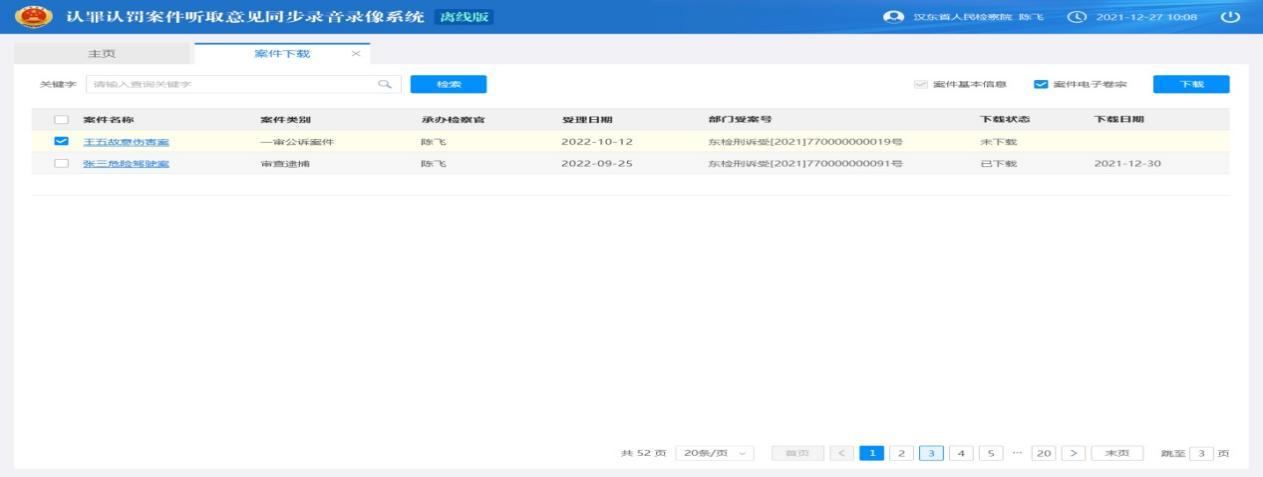Go to previous page with left arrow
The image size is (1263, 477).
[x=842, y=453]
